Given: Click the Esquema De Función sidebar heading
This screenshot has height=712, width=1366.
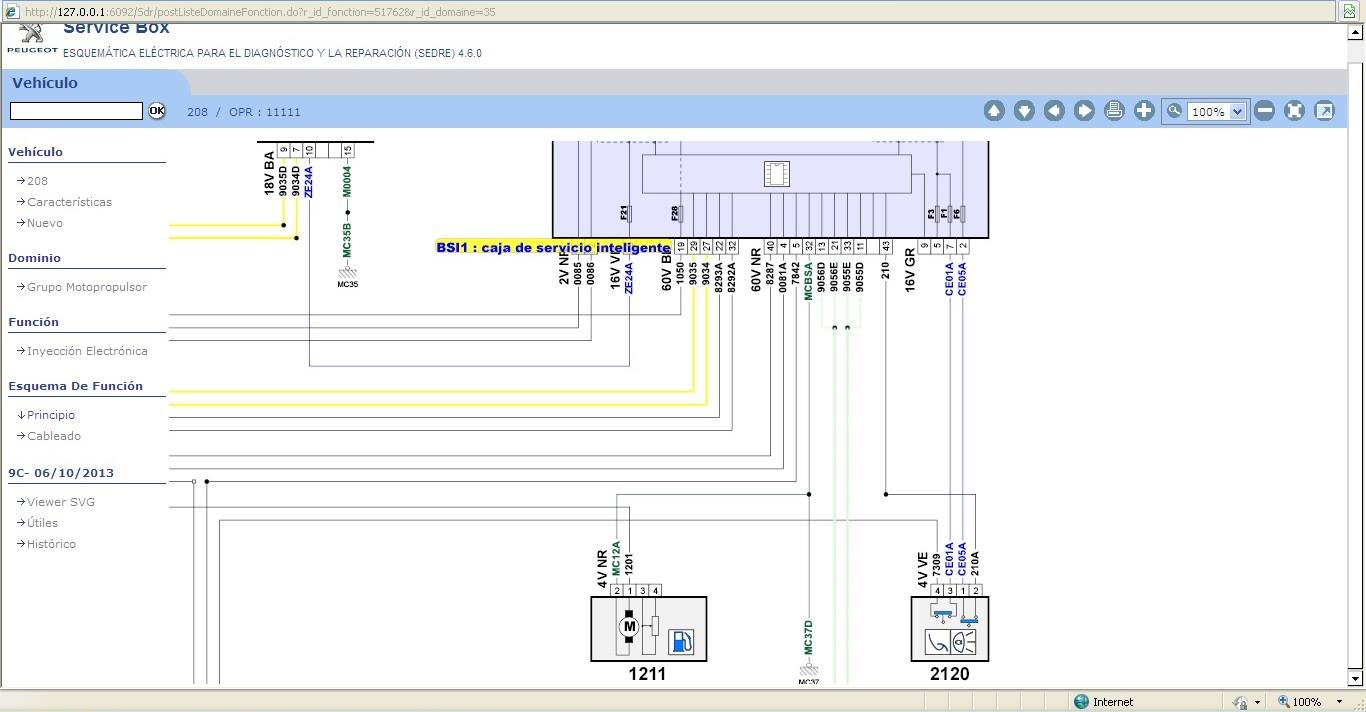Looking at the screenshot, I should [x=75, y=386].
